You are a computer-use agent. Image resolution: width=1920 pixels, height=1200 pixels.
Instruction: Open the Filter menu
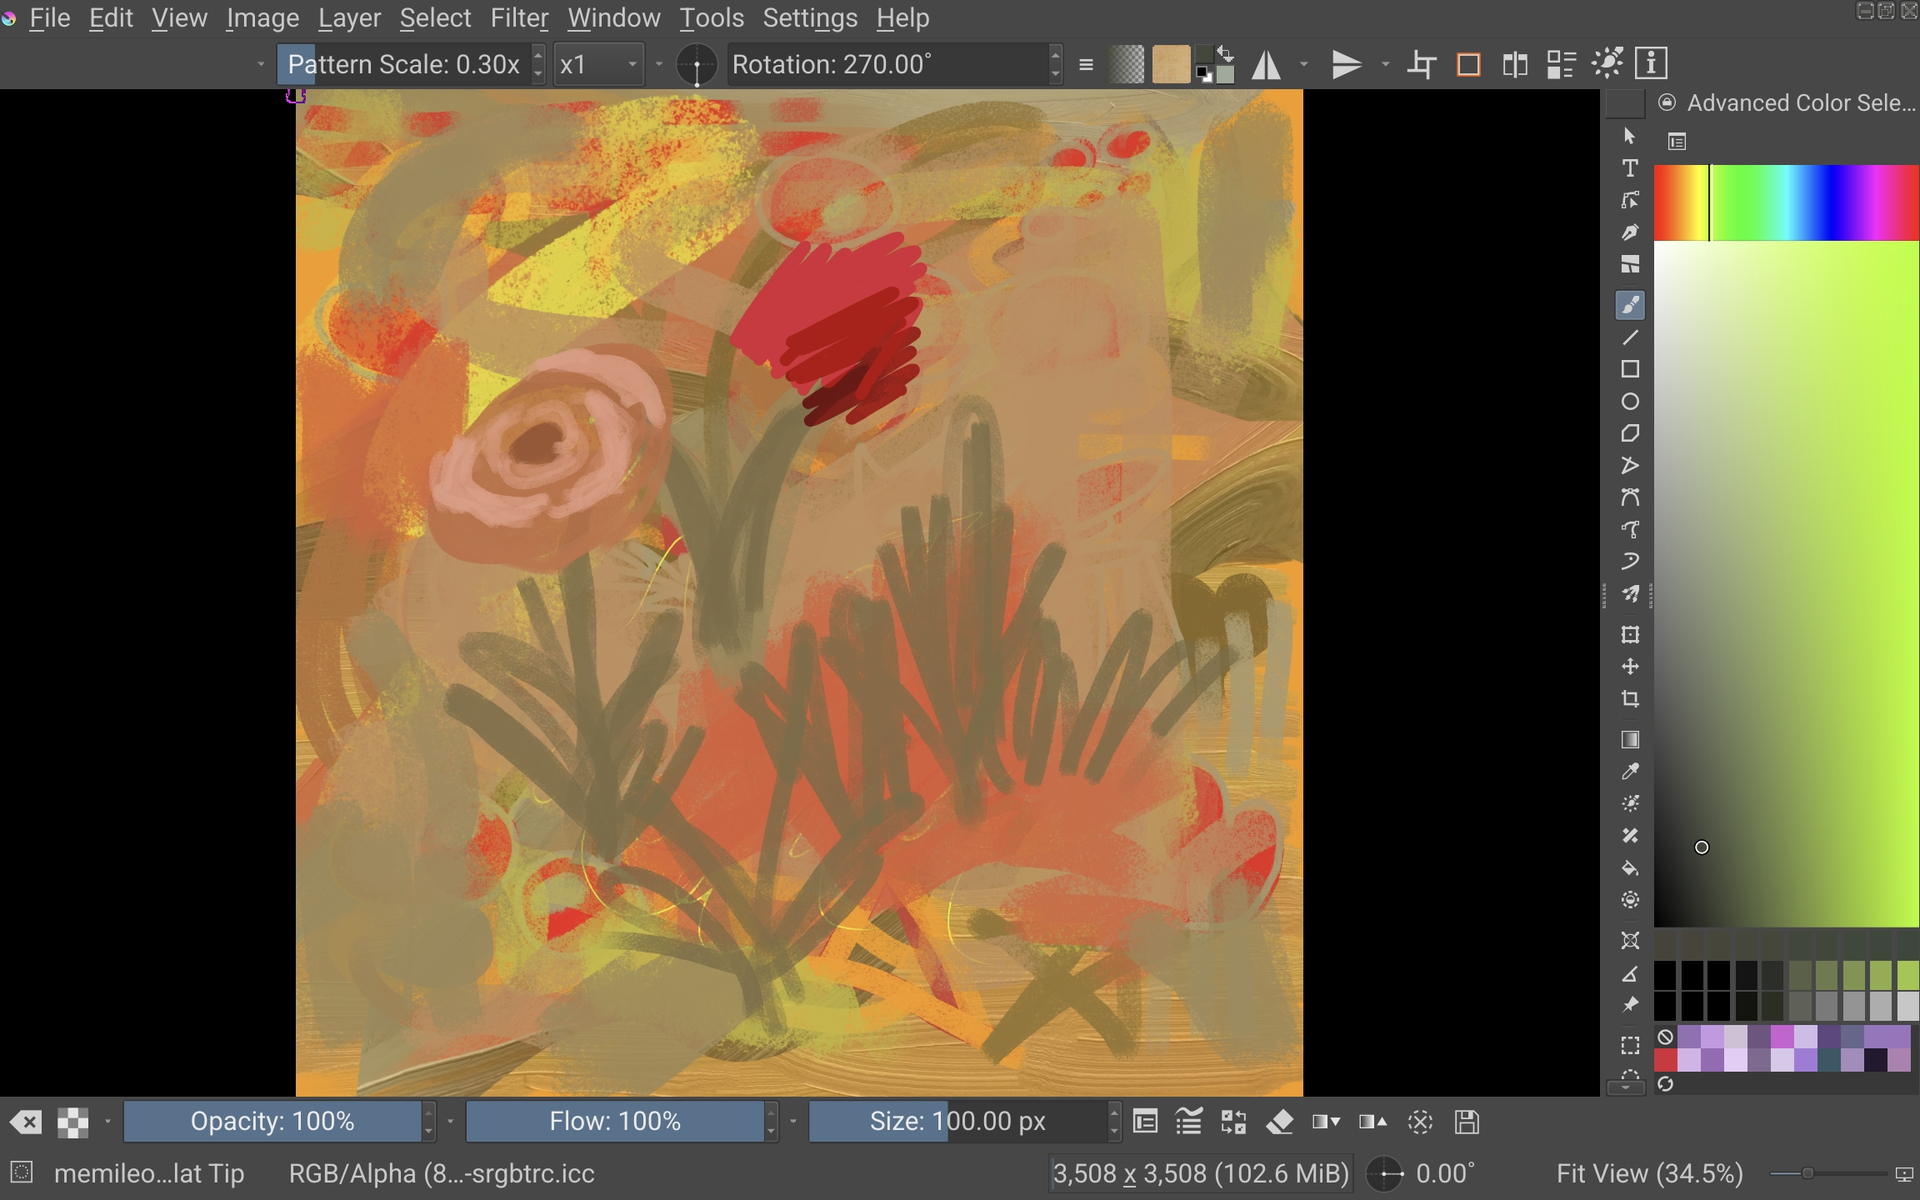519,18
